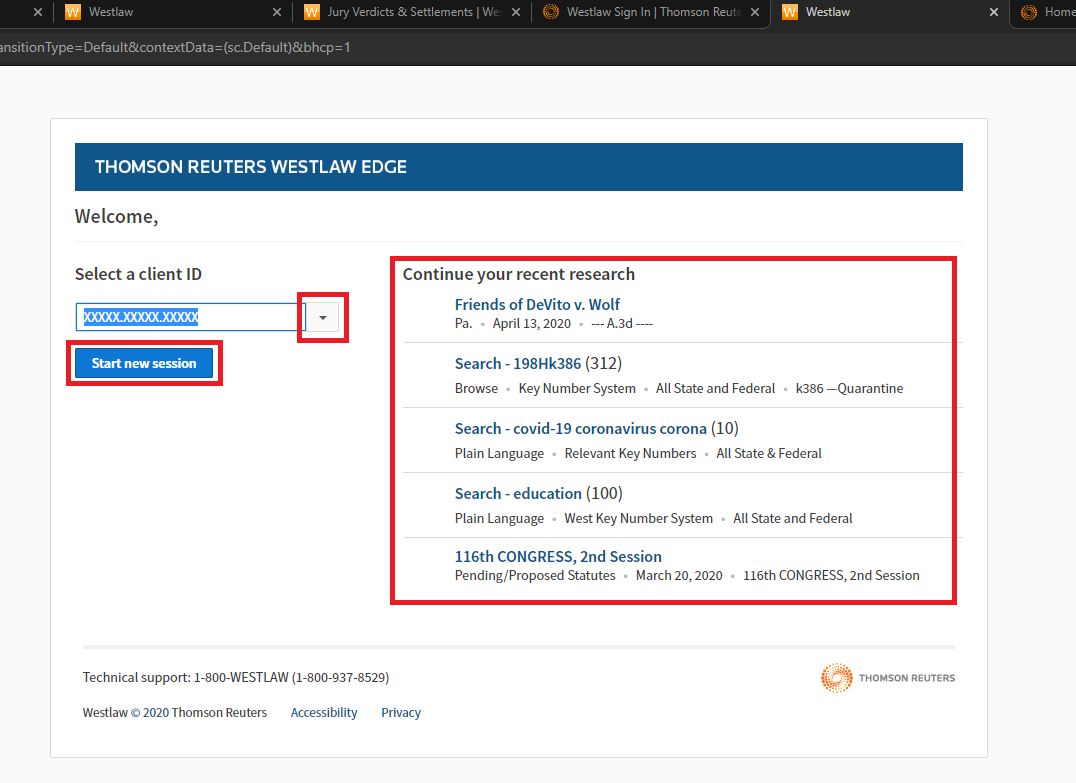Open 116th CONGRESS, 2nd Session link
The height and width of the screenshot is (783, 1076).
[x=557, y=557]
